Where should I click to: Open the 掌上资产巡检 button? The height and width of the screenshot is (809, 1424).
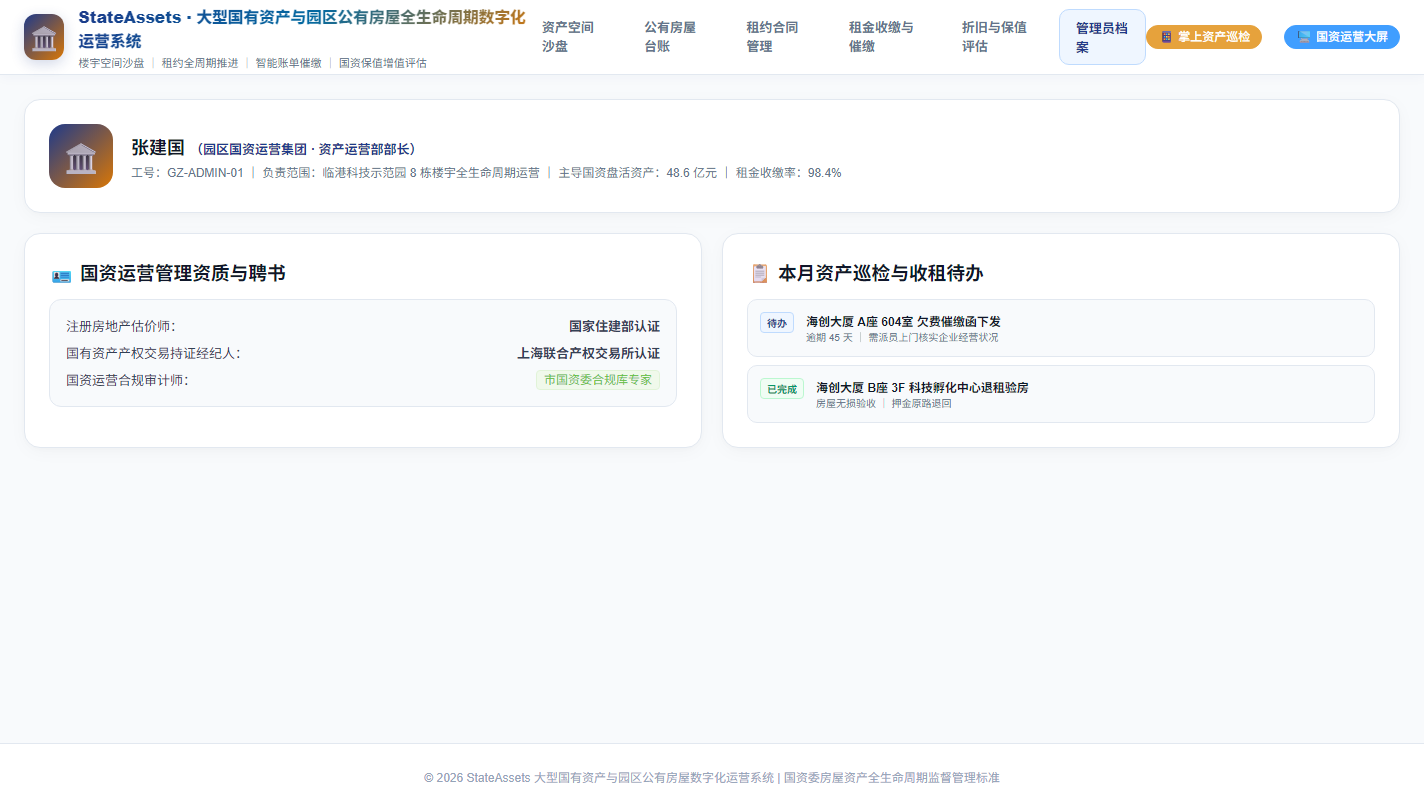1204,37
